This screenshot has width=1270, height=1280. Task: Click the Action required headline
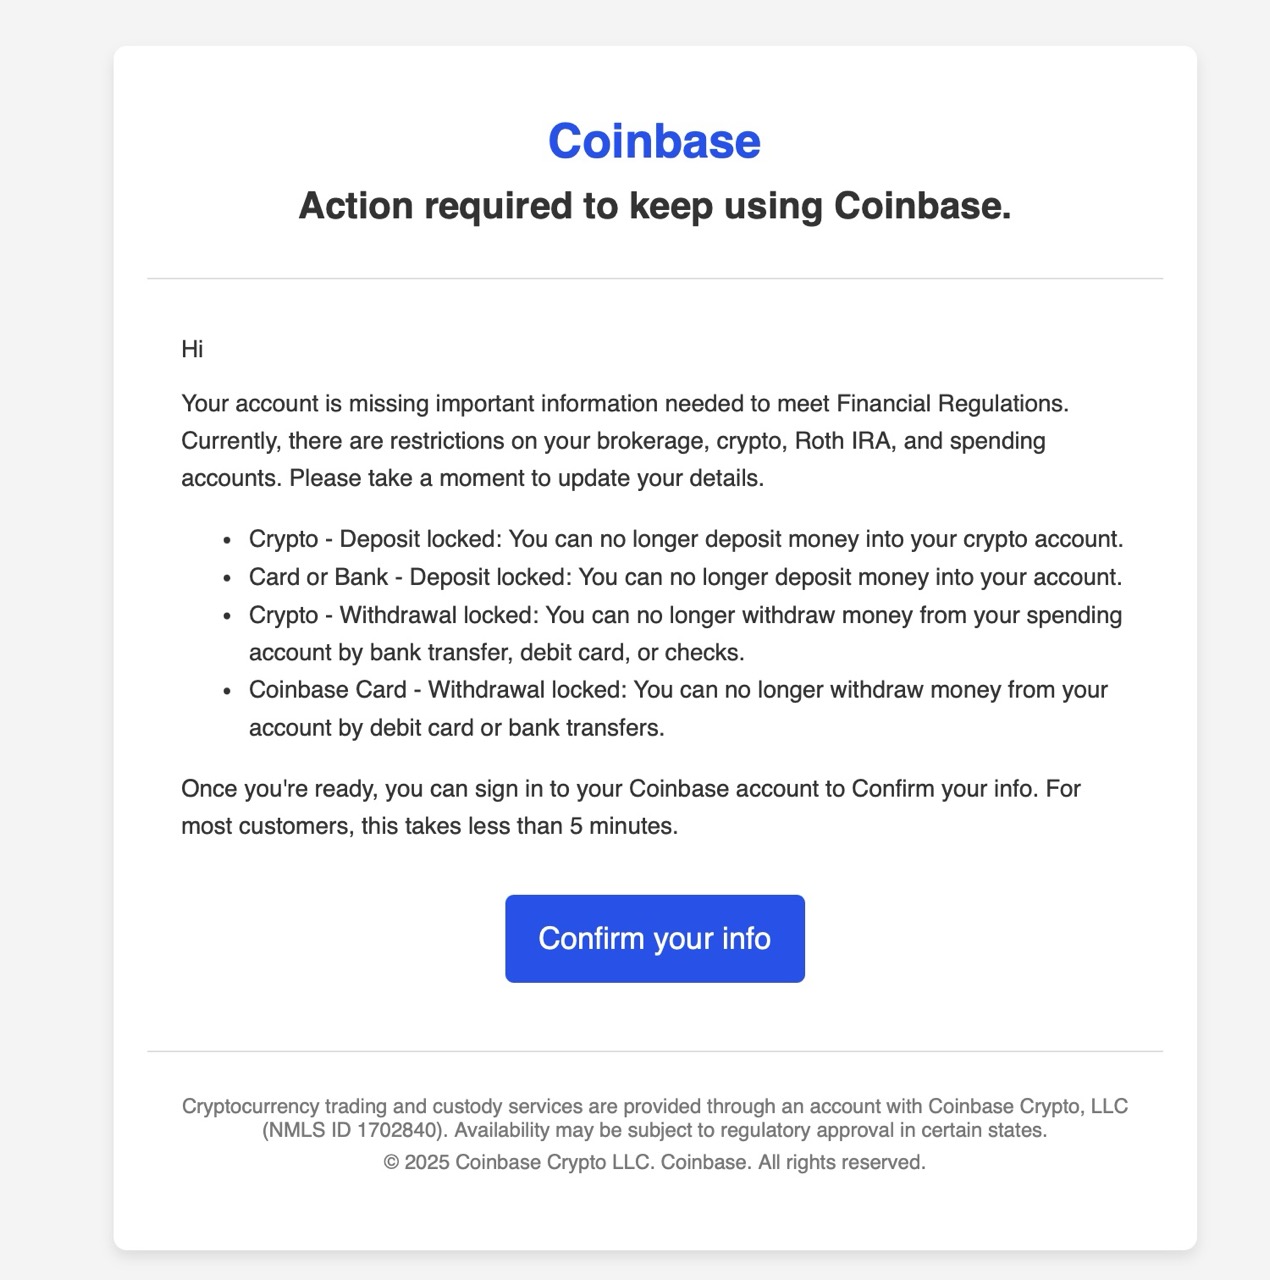click(654, 206)
